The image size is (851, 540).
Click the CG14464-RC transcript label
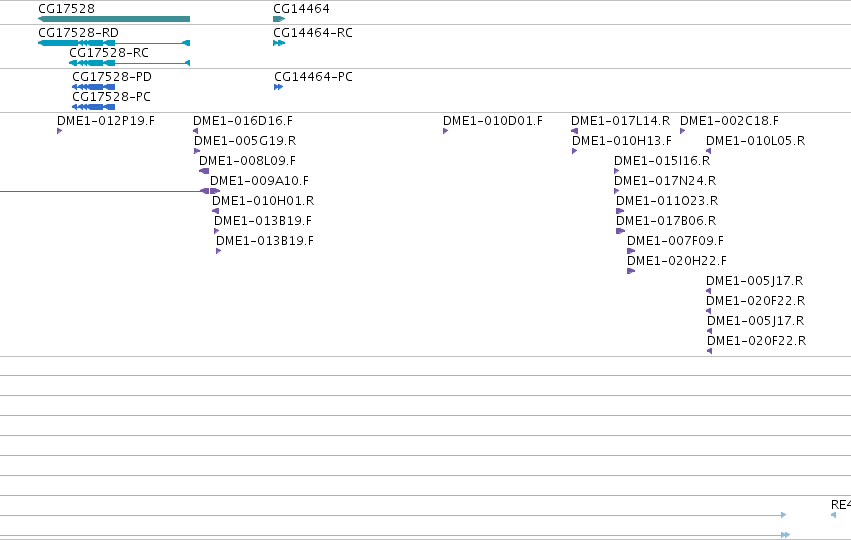pyautogui.click(x=313, y=33)
